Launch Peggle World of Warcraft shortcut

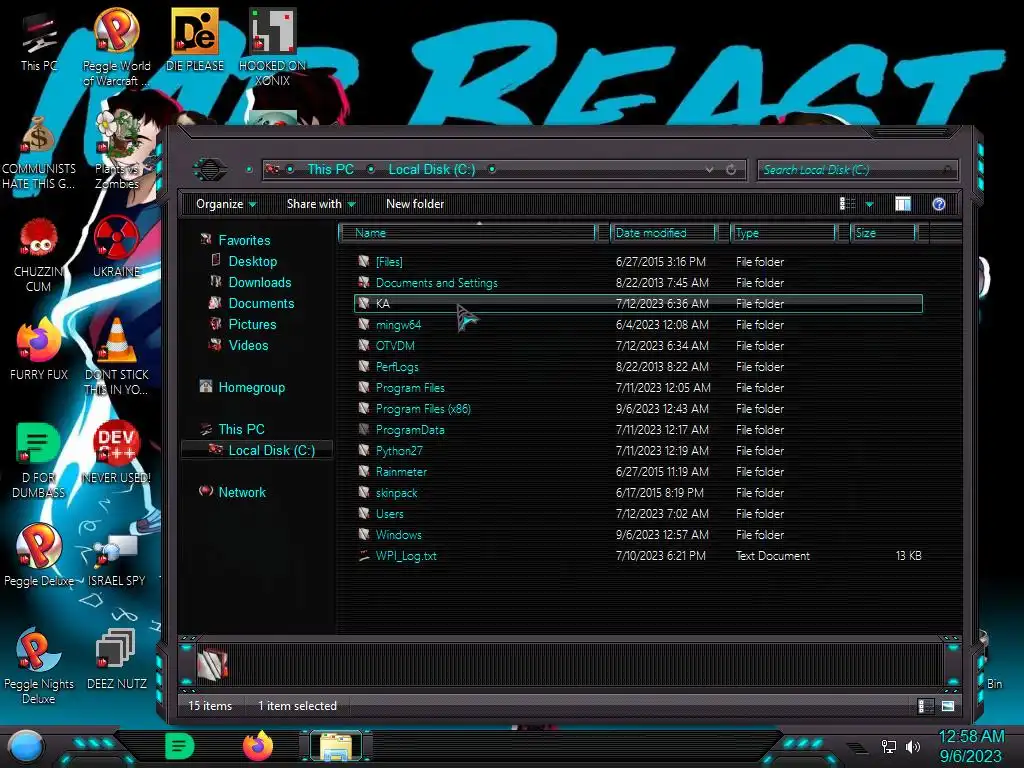click(x=116, y=46)
